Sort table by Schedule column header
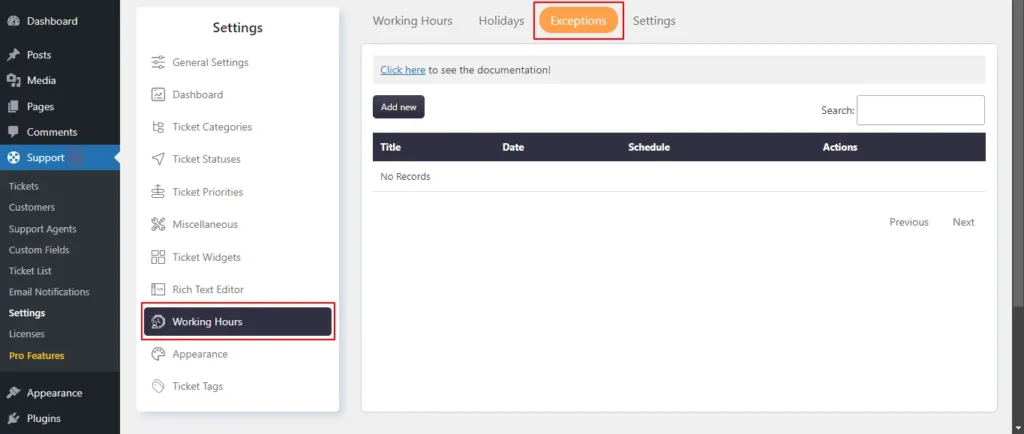 648,147
